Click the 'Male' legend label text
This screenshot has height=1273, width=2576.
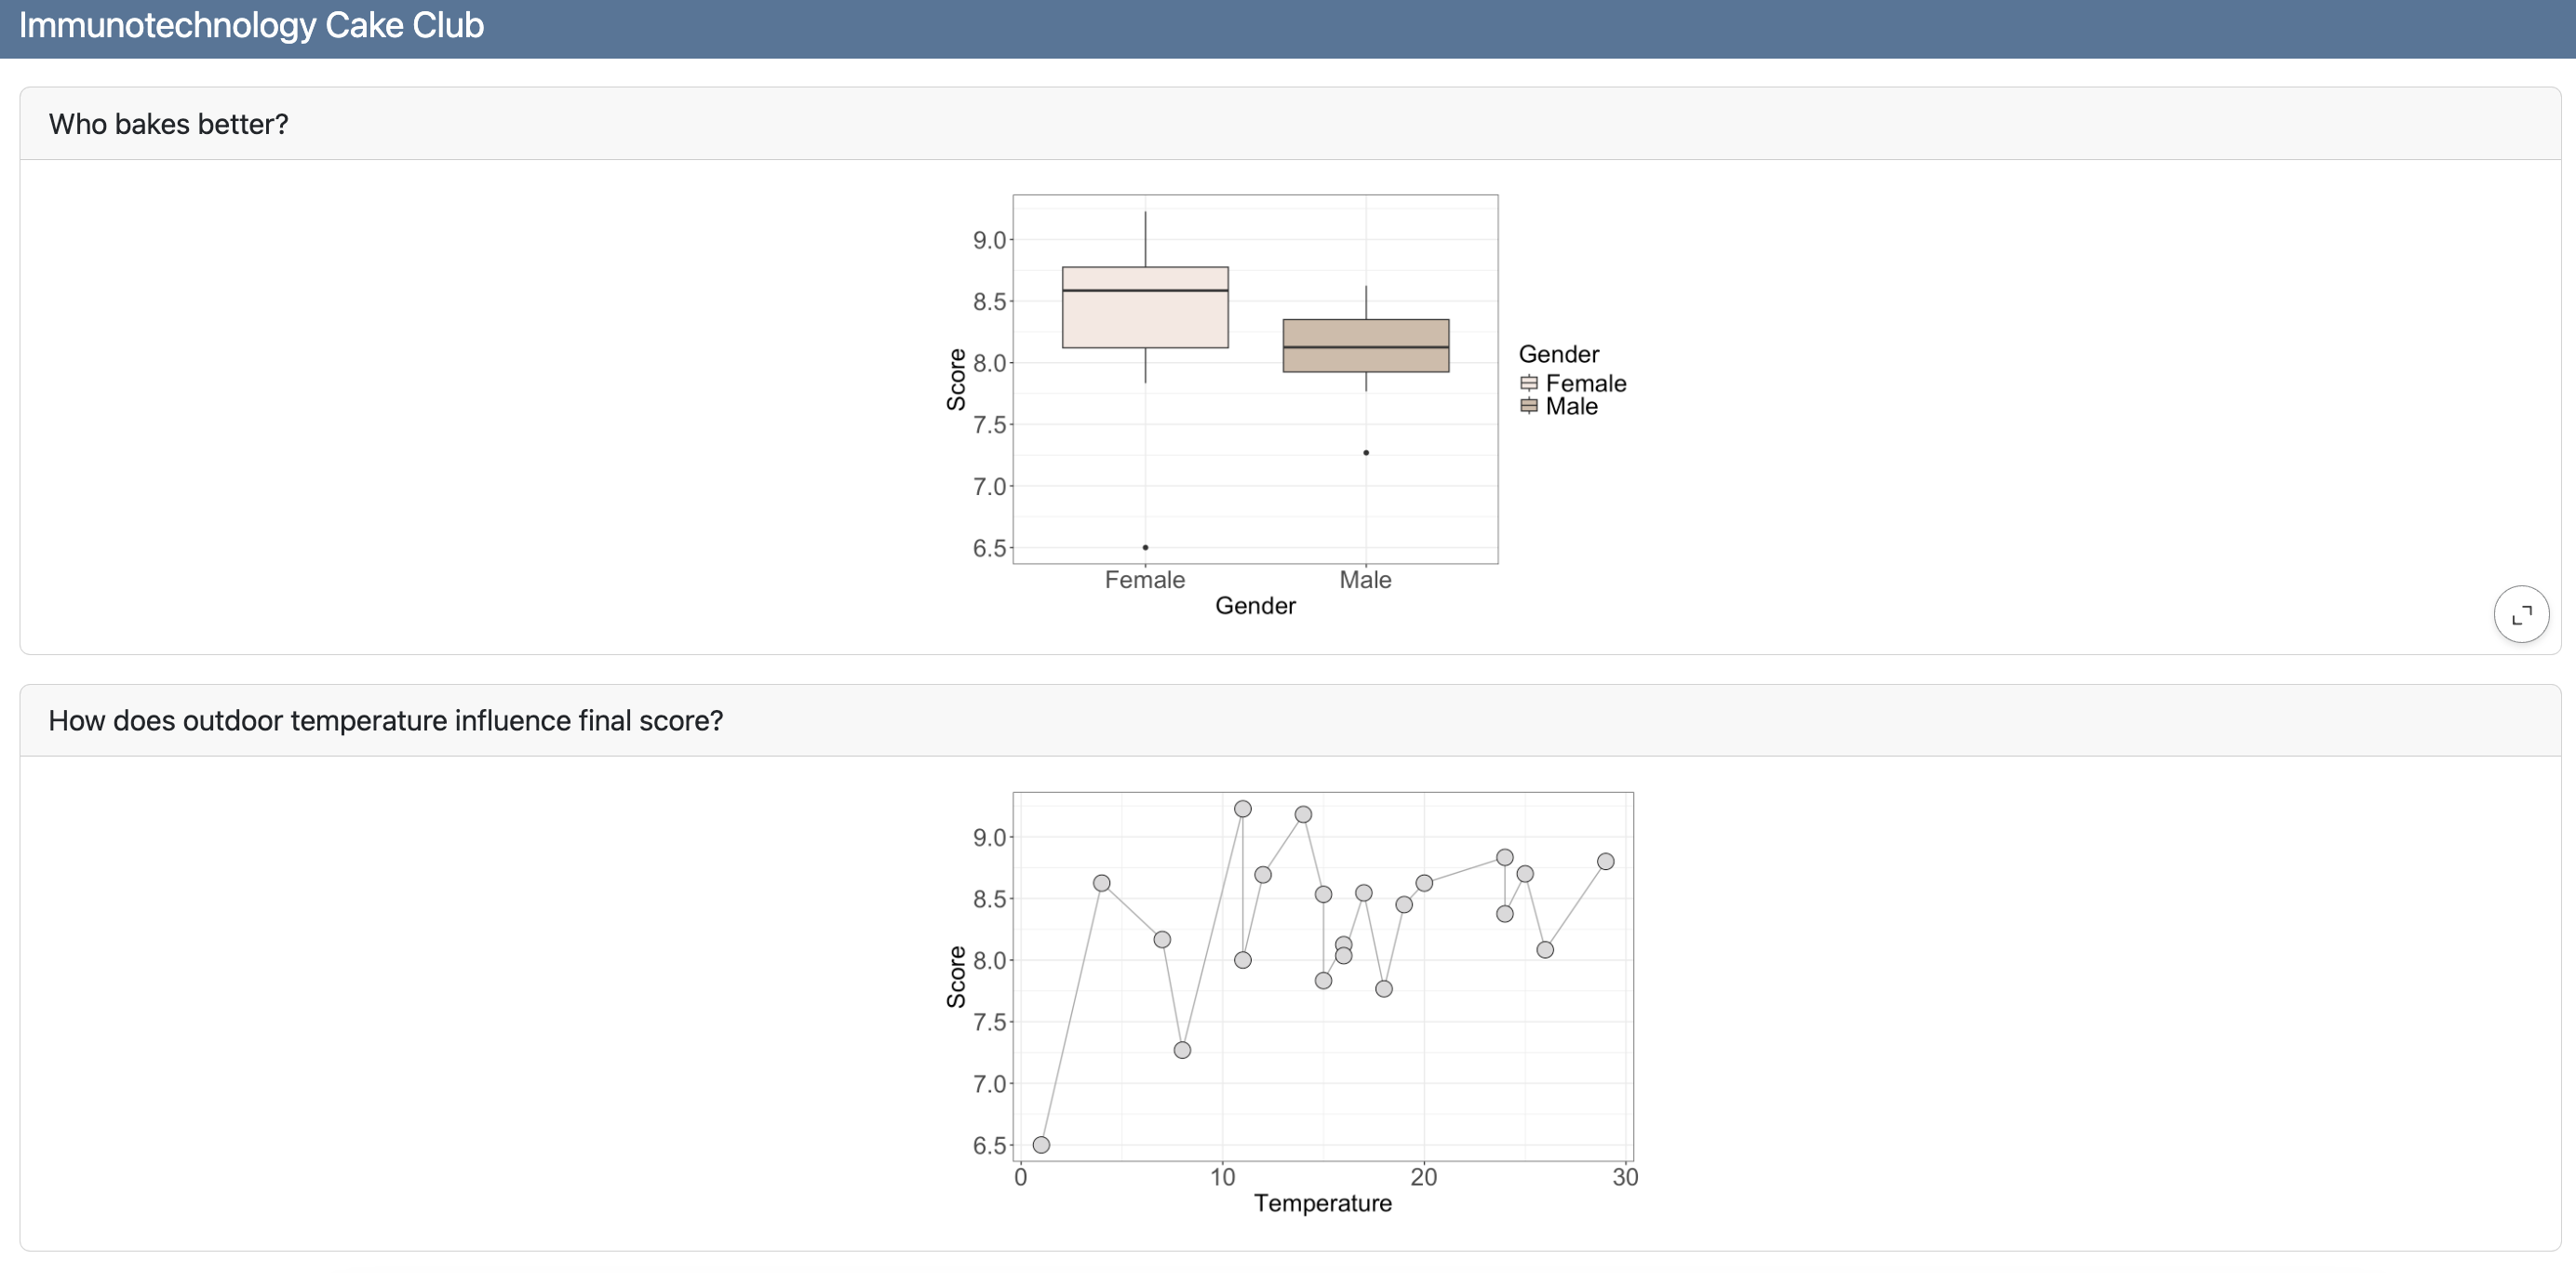(1571, 406)
